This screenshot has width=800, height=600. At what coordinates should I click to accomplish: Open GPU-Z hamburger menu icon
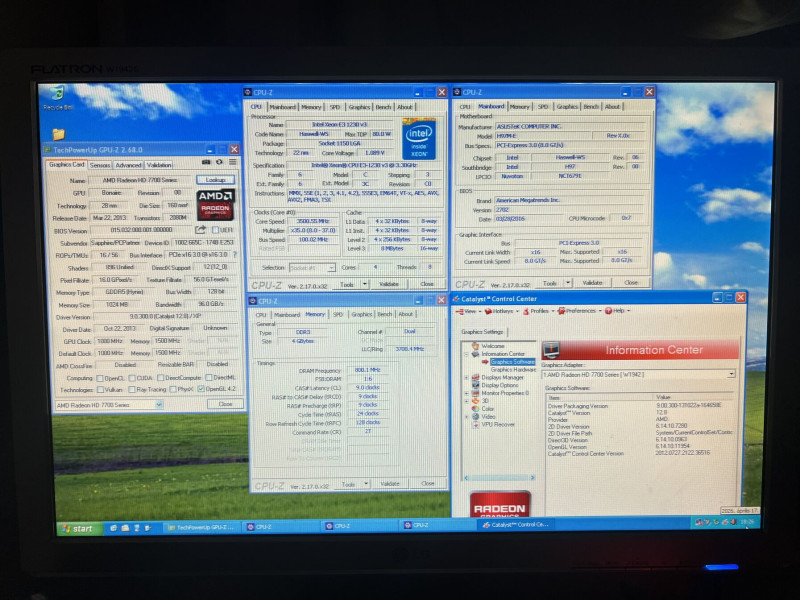233,162
